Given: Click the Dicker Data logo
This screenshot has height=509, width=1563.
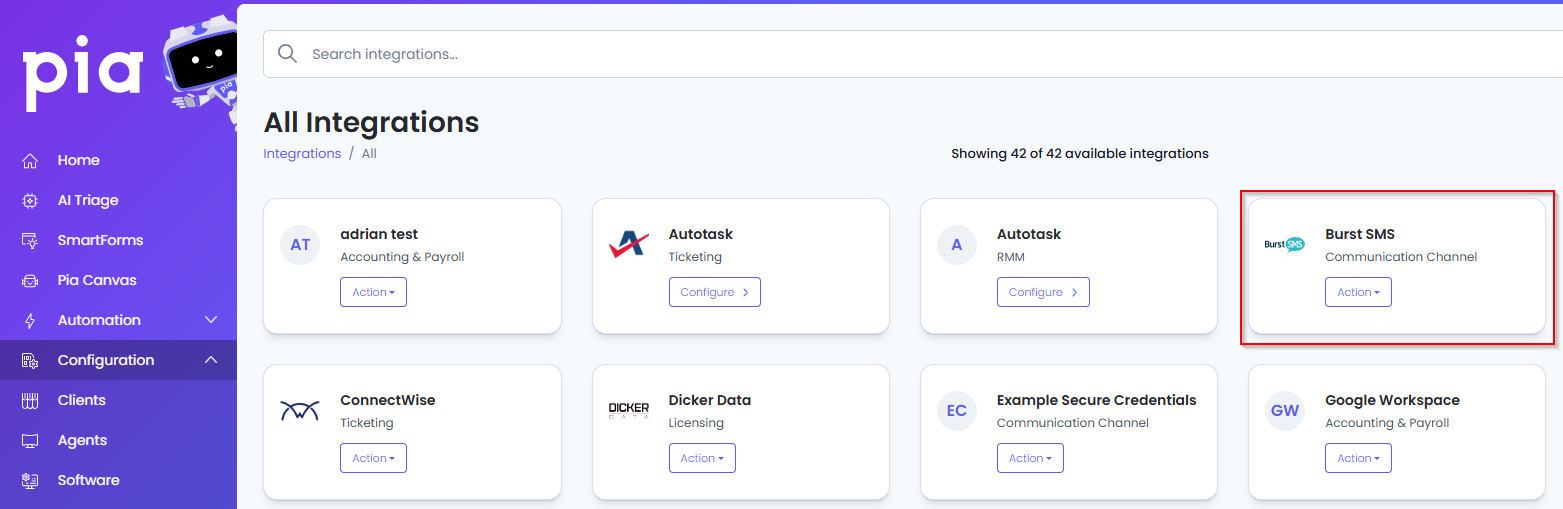Looking at the screenshot, I should (629, 411).
